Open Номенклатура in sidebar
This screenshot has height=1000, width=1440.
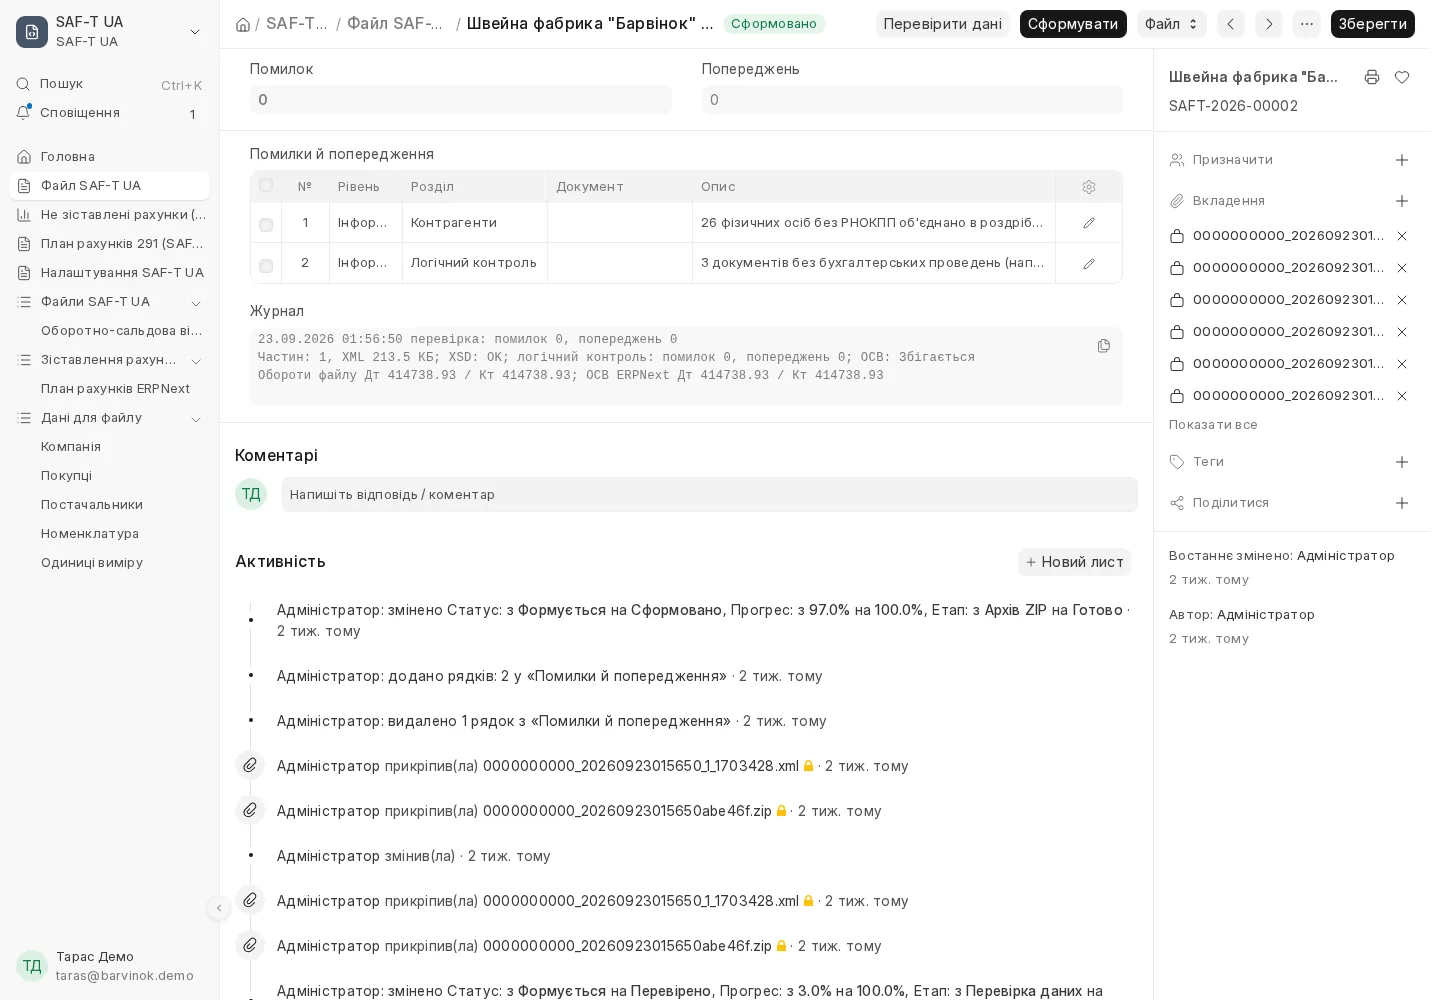click(110, 534)
